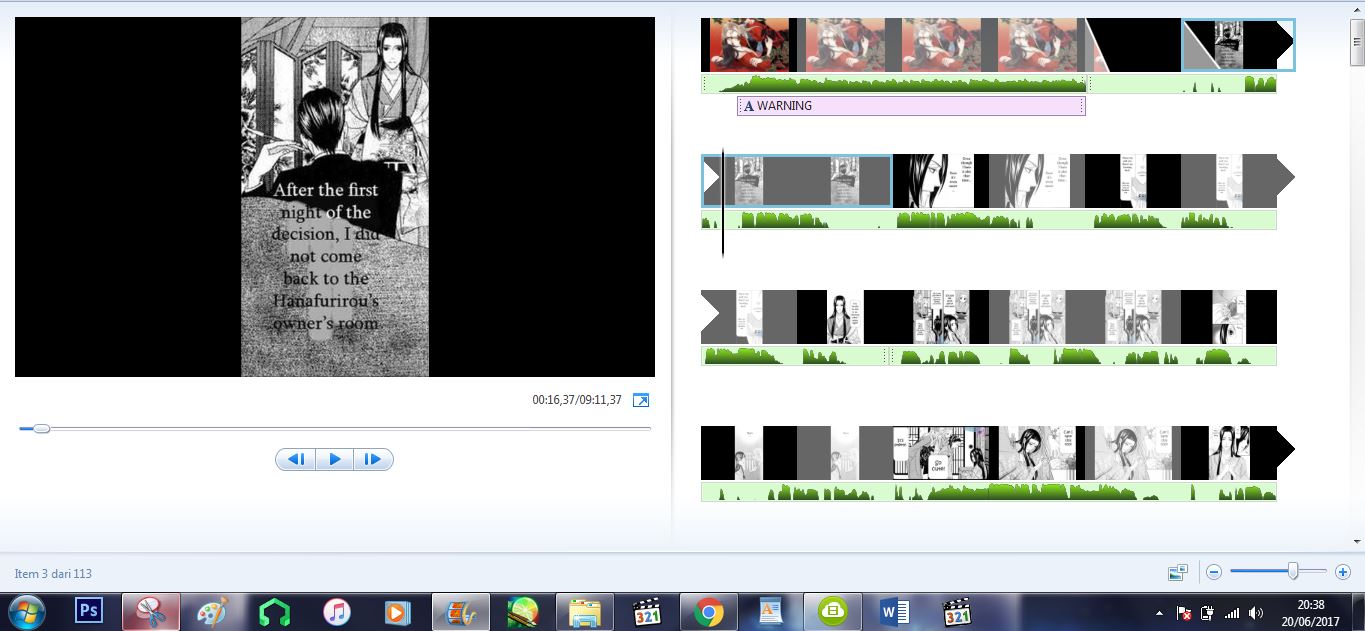
Task: Open full-screen preview next to timecode
Action: point(641,400)
